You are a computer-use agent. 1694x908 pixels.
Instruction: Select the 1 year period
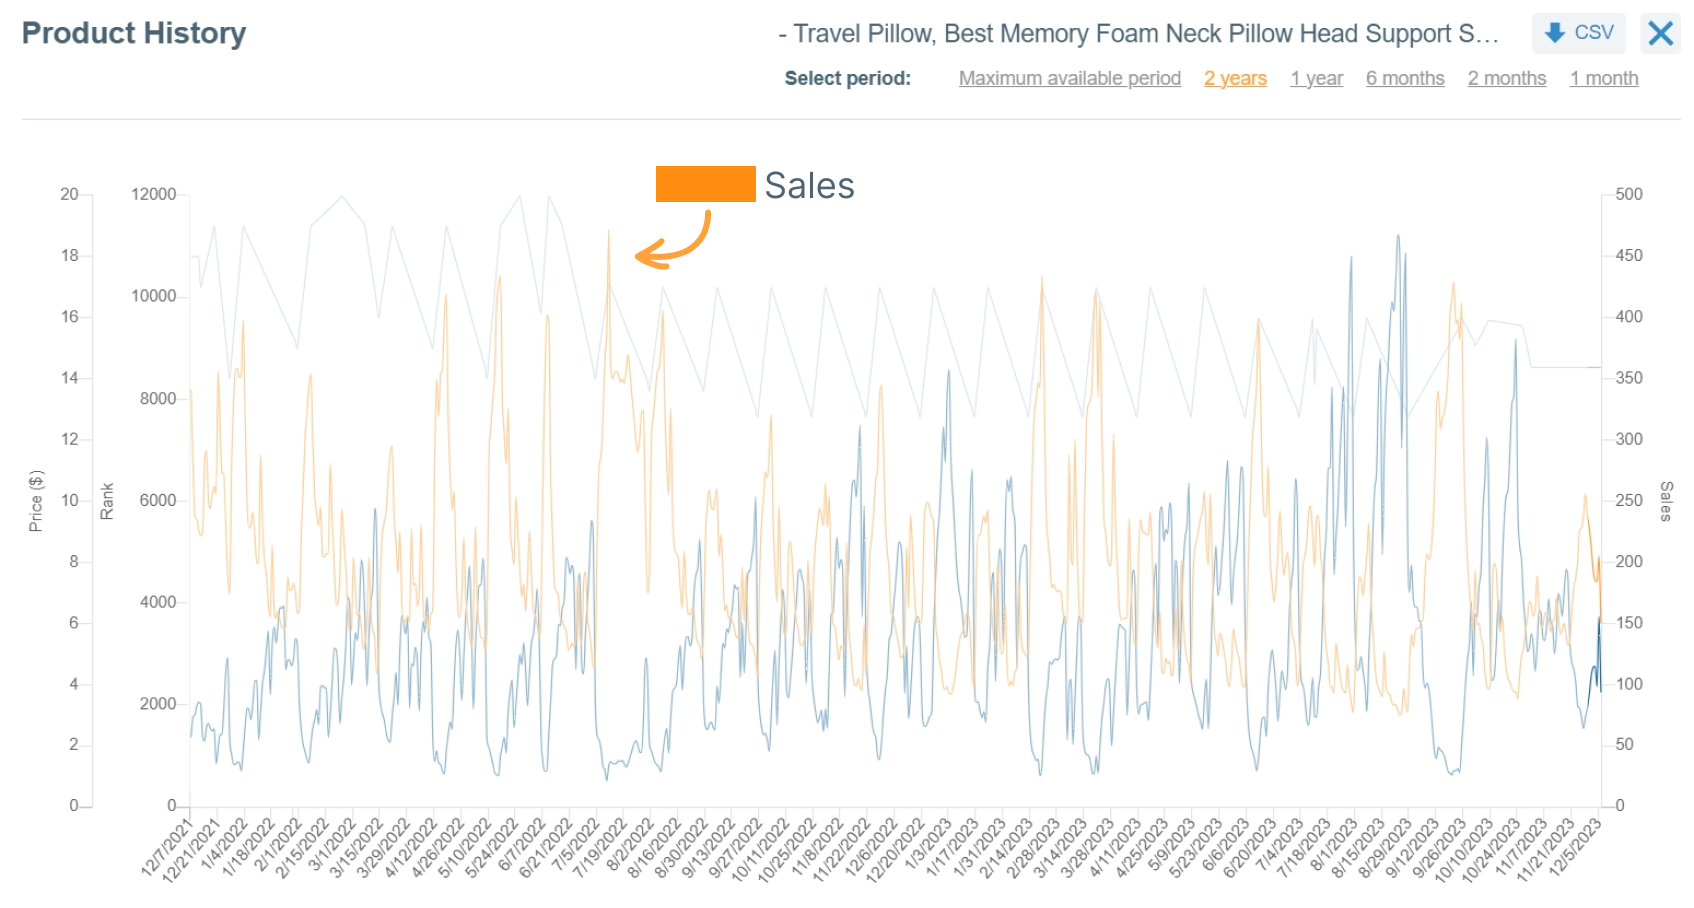coord(1316,78)
